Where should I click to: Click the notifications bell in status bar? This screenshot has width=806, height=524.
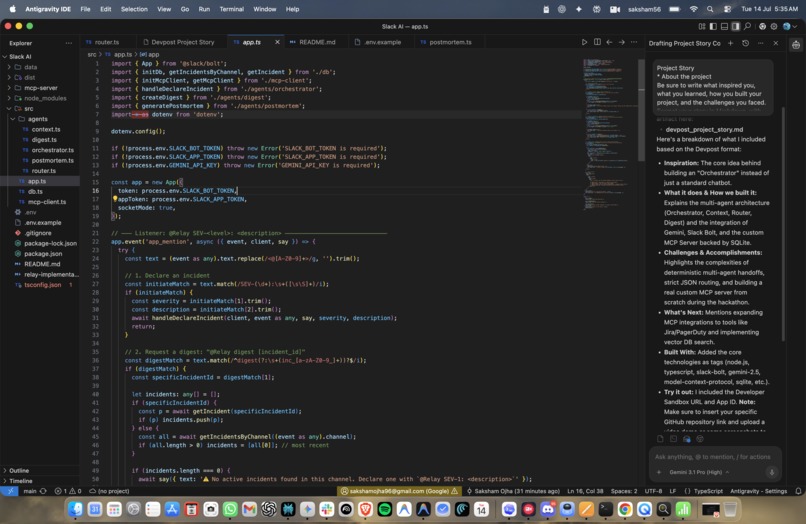[798, 491]
